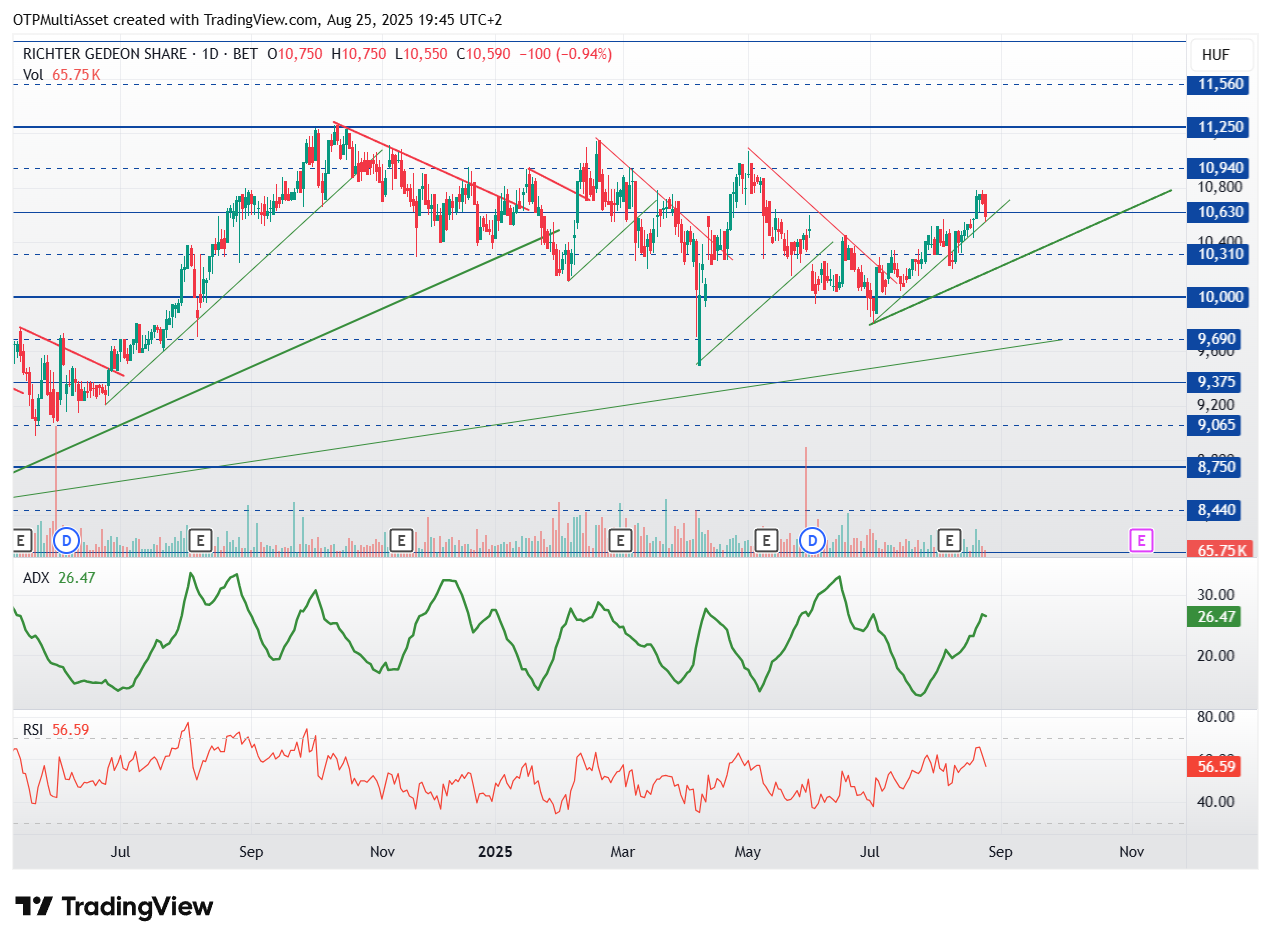Screen dimensions: 1271x944
Task: Open the dividend D marker from 2025
Action: (x=813, y=541)
